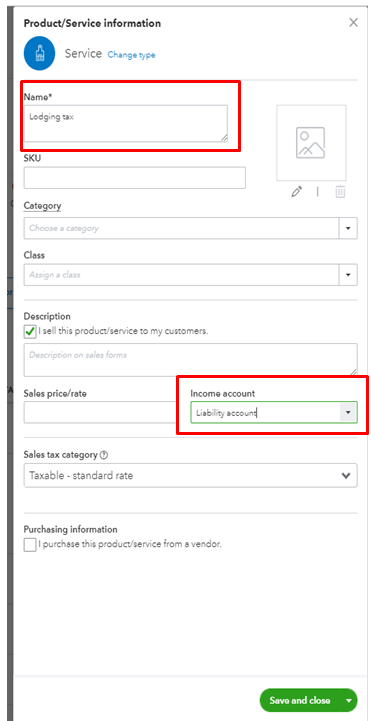Image resolution: width=371 pixels, height=721 pixels.
Task: Click the blue Service type icon
Action: pyautogui.click(x=40, y=53)
